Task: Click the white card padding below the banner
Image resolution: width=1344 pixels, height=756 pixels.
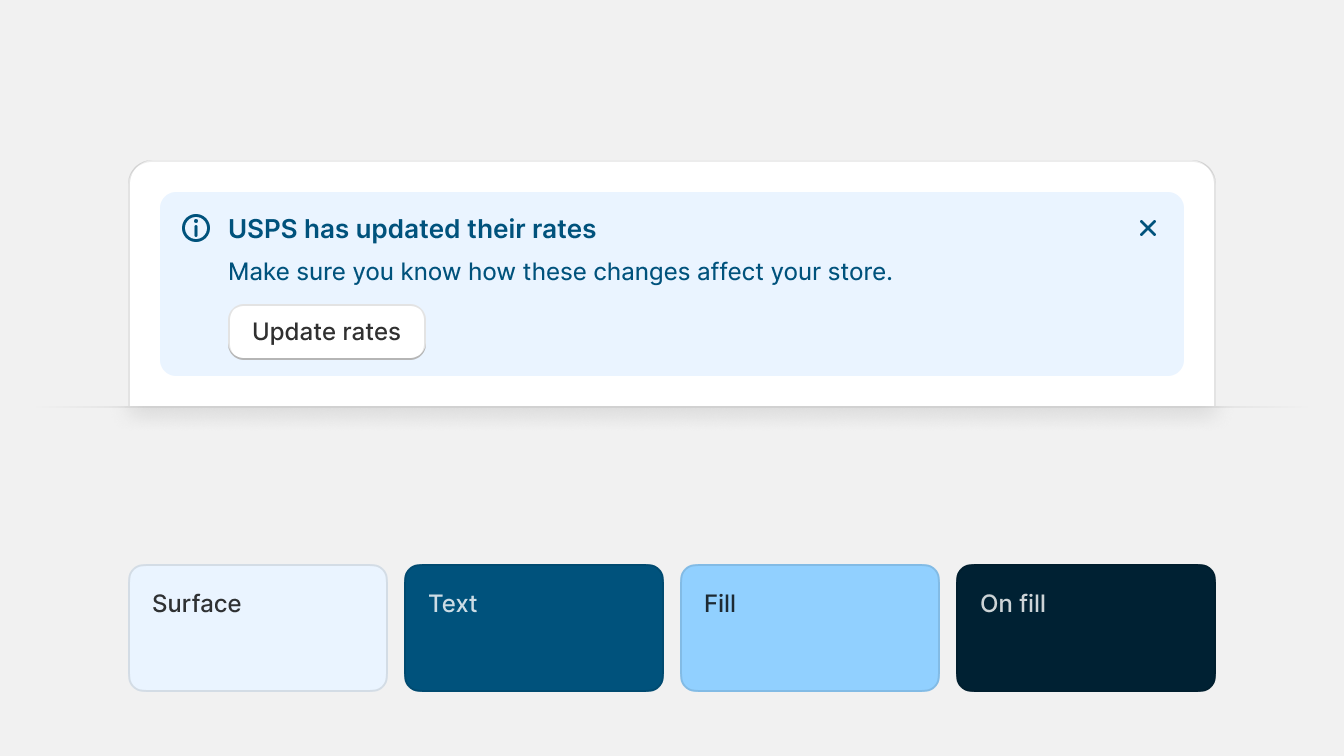Action: [x=672, y=391]
